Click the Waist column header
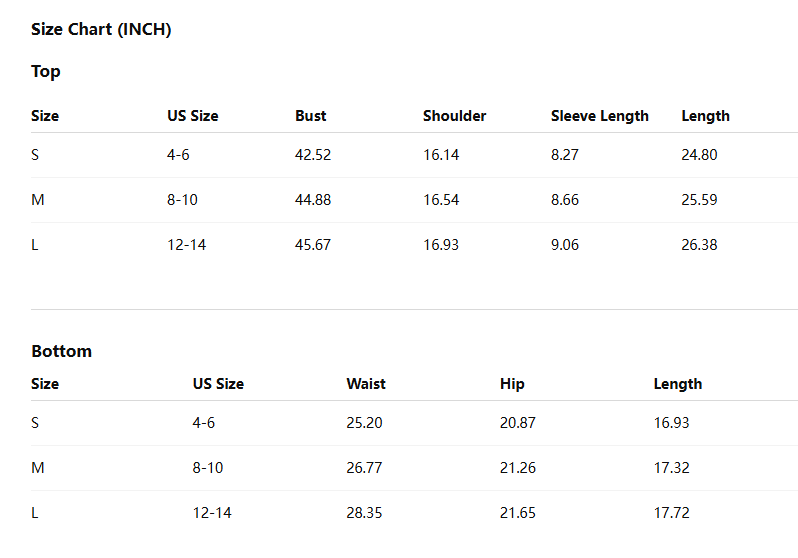 [x=366, y=384]
